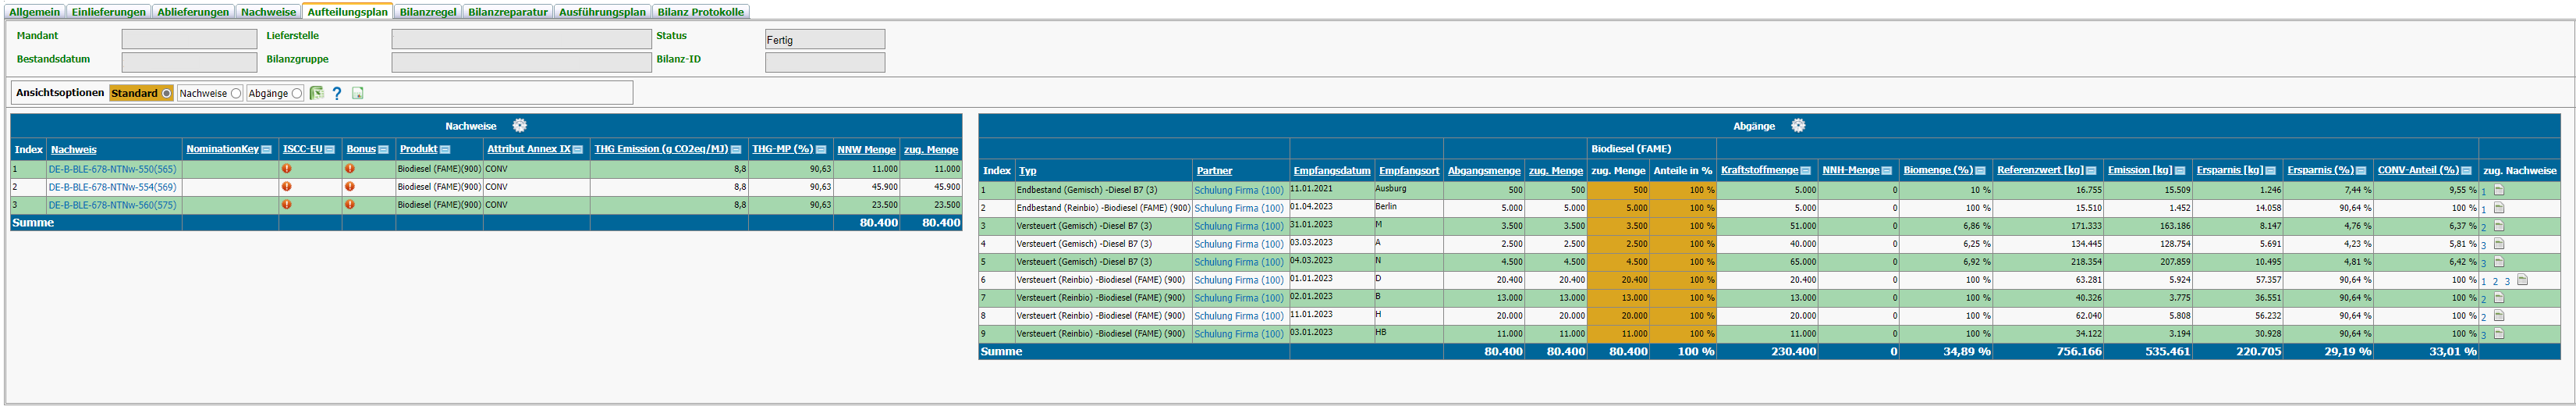
Task: Click the Excel export icon in Ansichtsoptionen
Action: click(x=316, y=93)
